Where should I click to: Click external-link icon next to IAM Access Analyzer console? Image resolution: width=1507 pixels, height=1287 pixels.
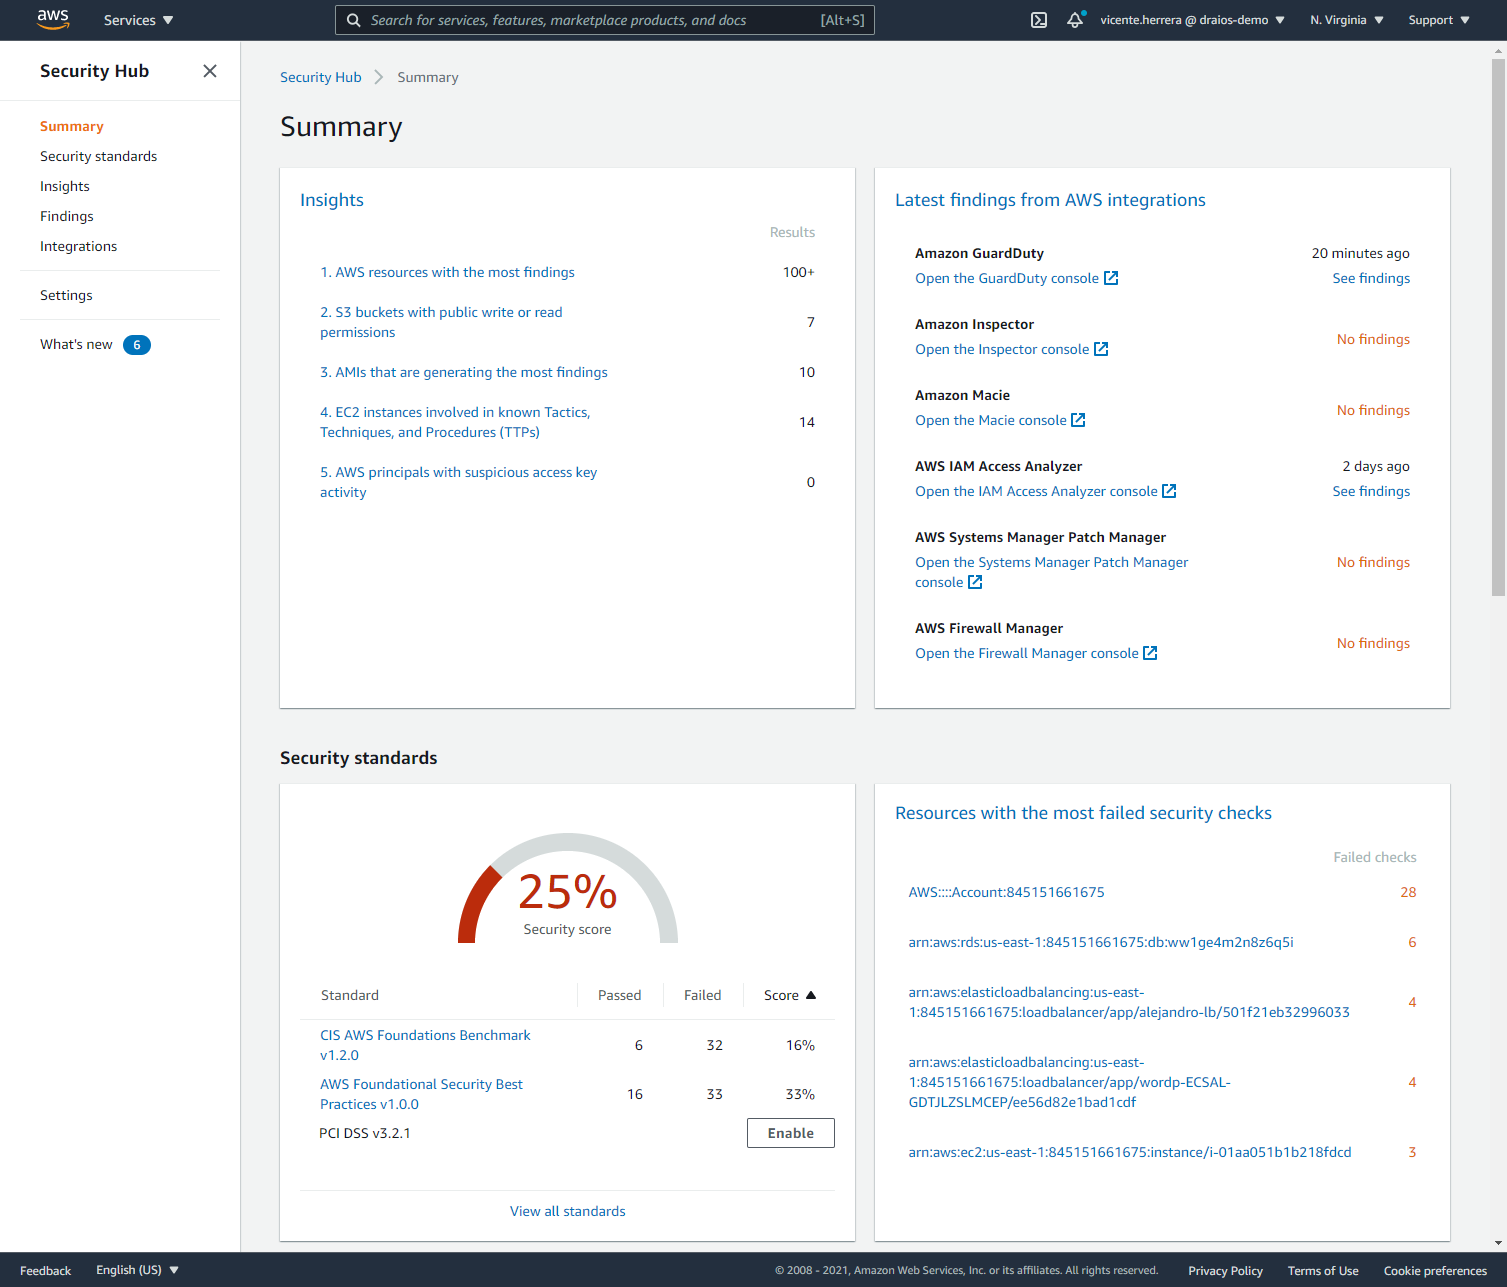1169,491
